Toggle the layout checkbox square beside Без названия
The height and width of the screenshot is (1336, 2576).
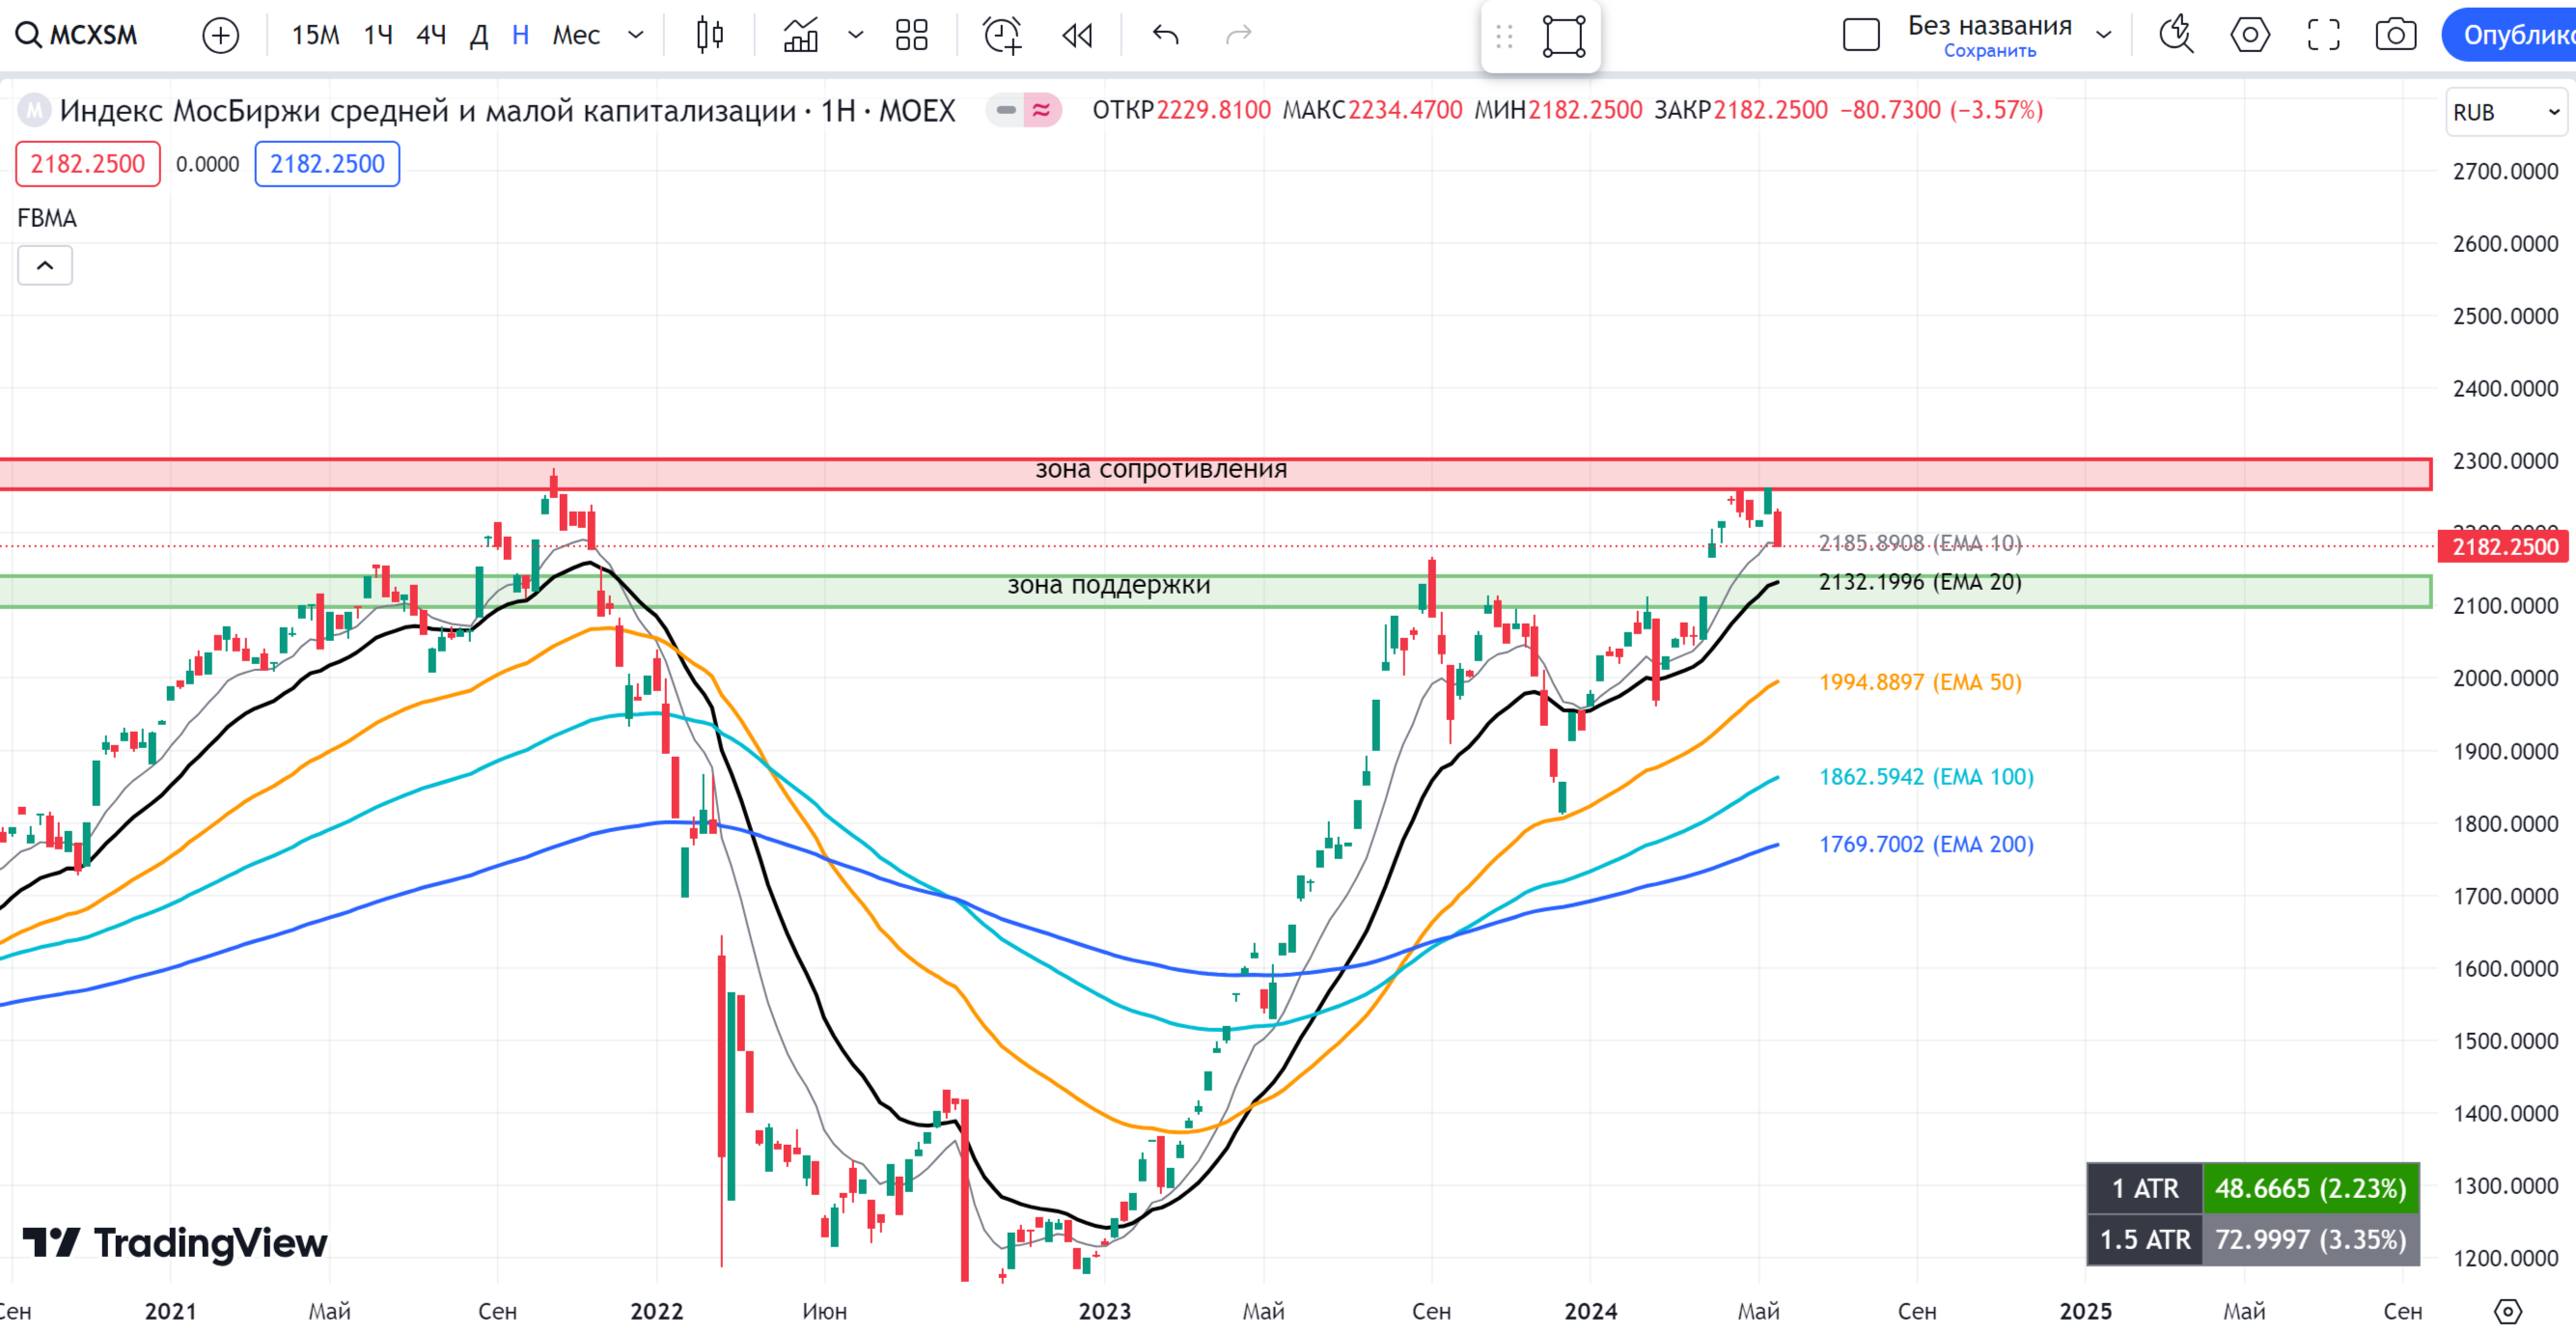pyautogui.click(x=1861, y=35)
